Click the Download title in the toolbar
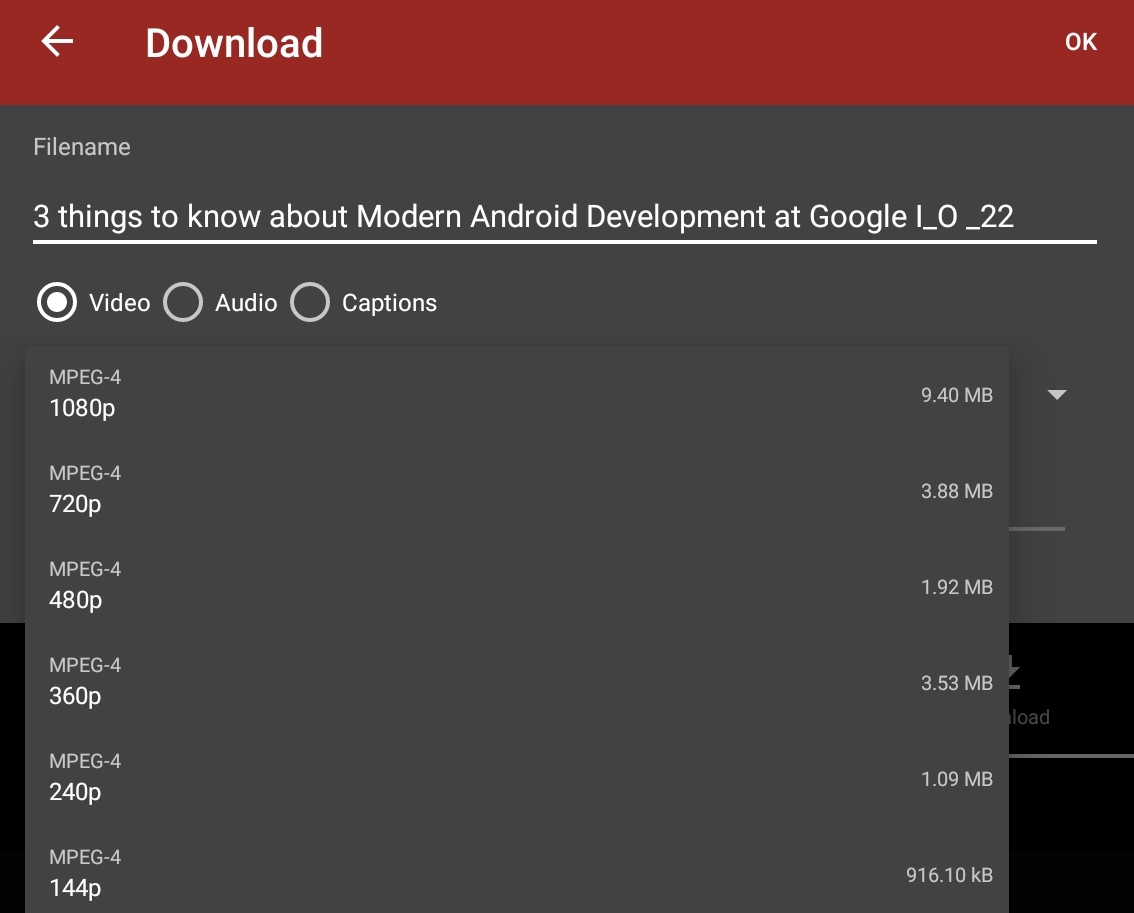The height and width of the screenshot is (913, 1134). tap(234, 42)
